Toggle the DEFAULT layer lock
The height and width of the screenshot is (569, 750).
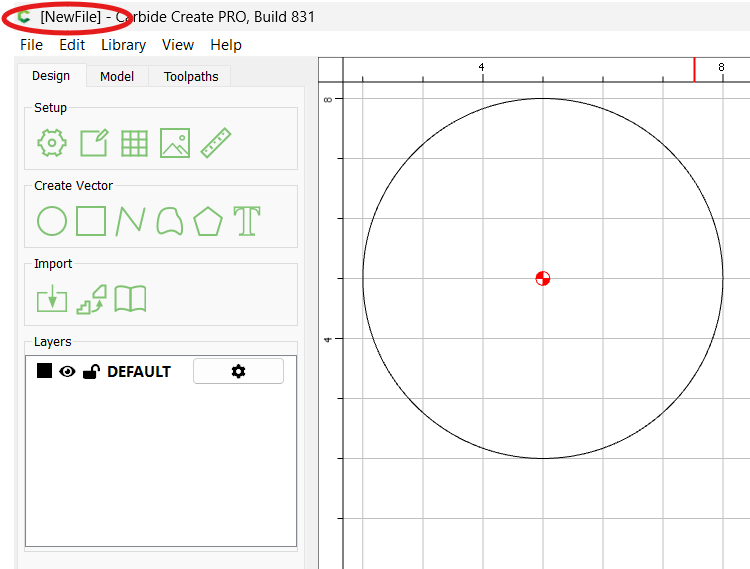90,371
